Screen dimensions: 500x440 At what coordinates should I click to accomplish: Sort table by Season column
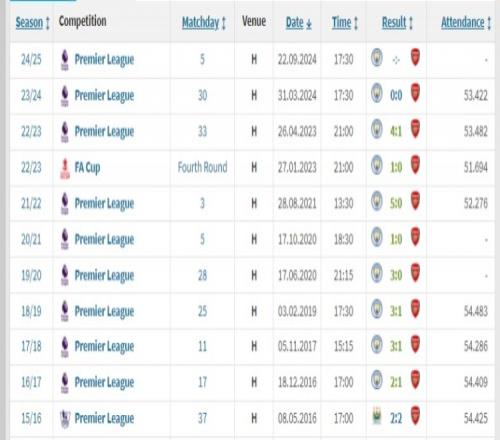[29, 23]
